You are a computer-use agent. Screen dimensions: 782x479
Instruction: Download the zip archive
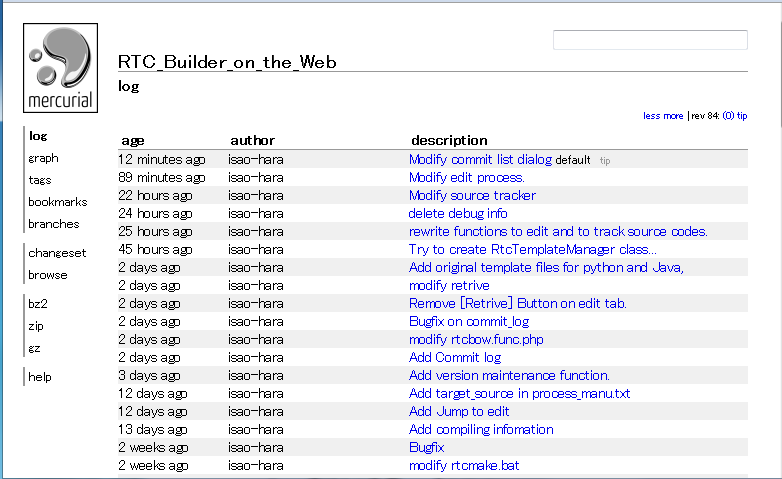tap(36, 326)
